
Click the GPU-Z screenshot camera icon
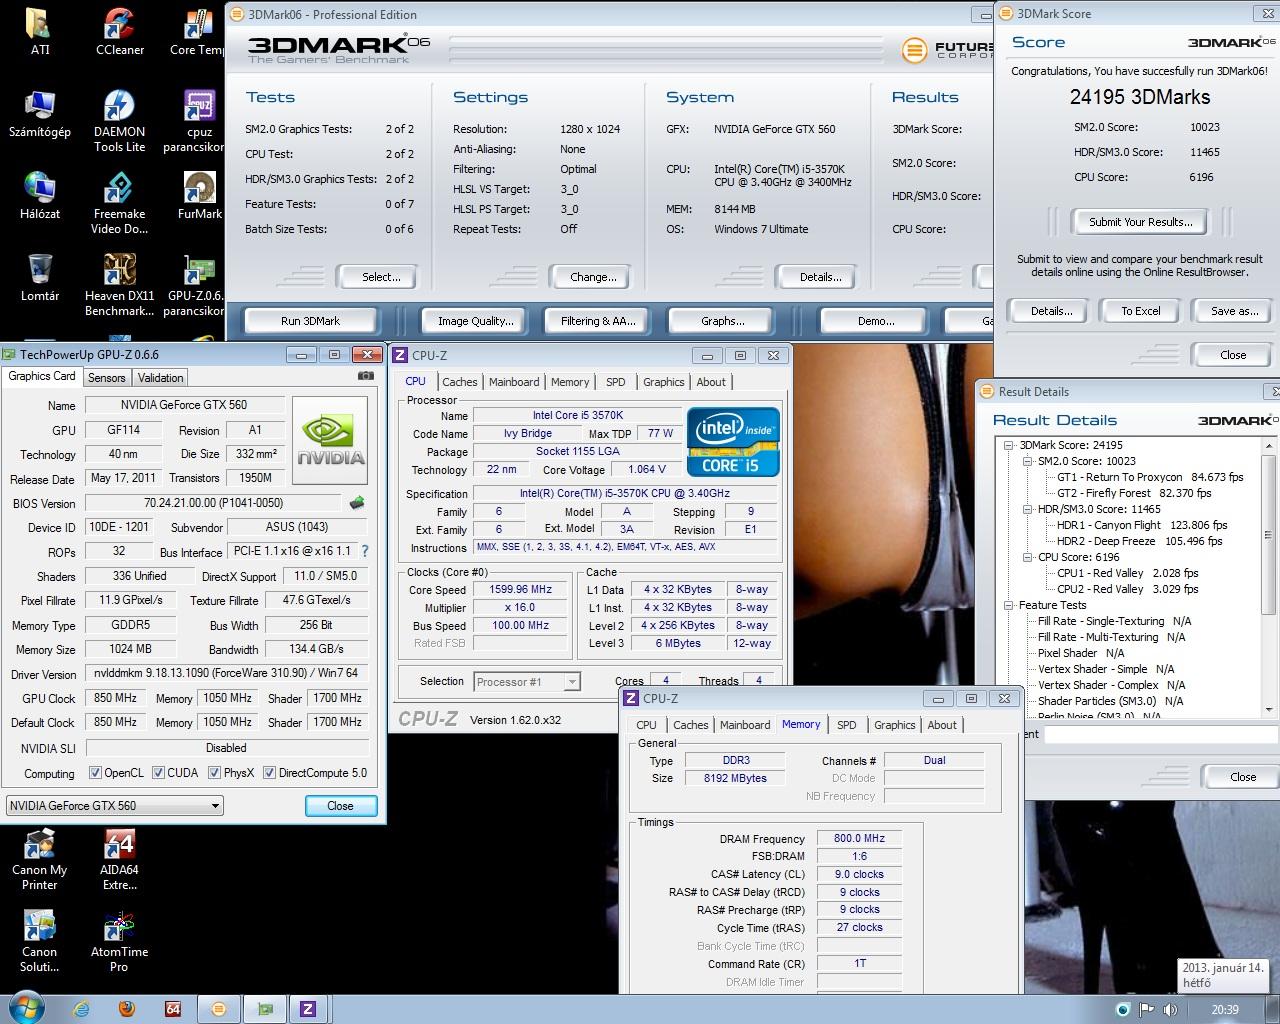366,377
